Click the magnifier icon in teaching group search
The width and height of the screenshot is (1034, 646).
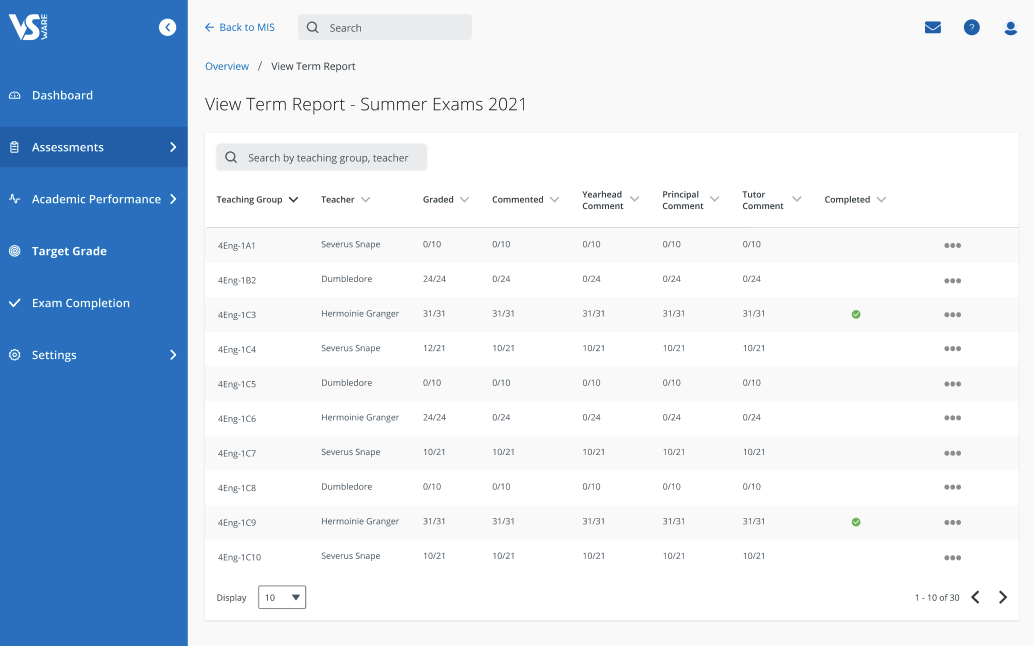231,158
